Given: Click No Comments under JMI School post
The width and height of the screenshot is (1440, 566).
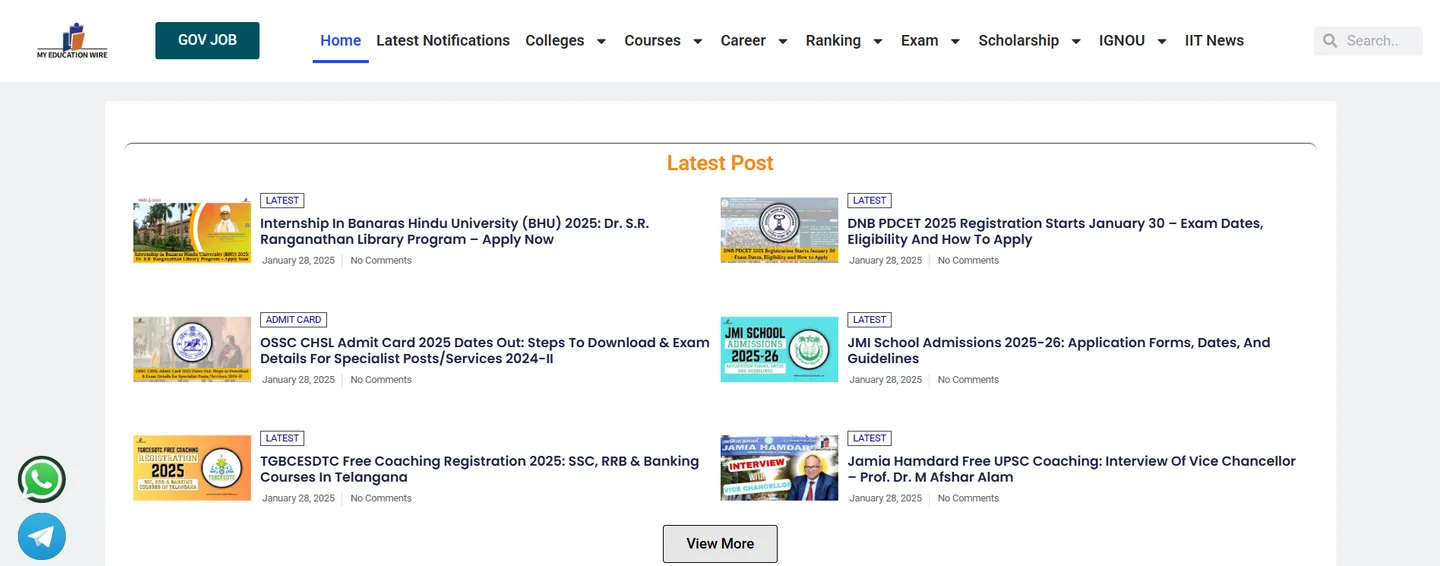Looking at the screenshot, I should point(968,379).
